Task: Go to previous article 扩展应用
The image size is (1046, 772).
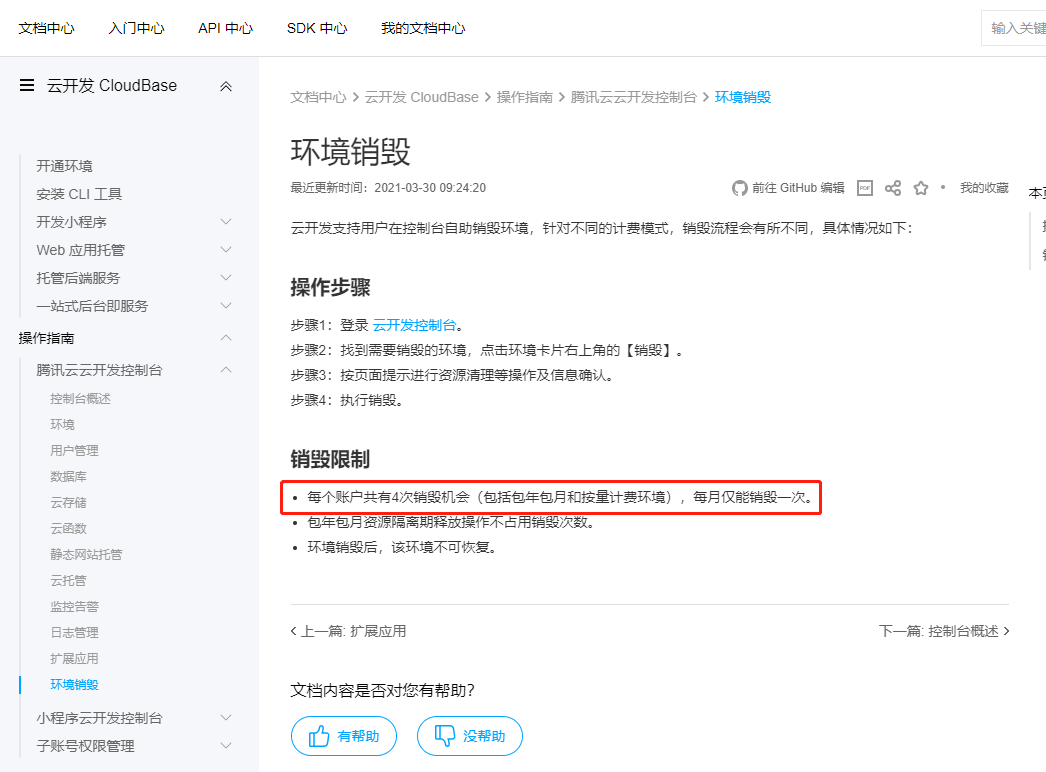Action: pos(348,631)
